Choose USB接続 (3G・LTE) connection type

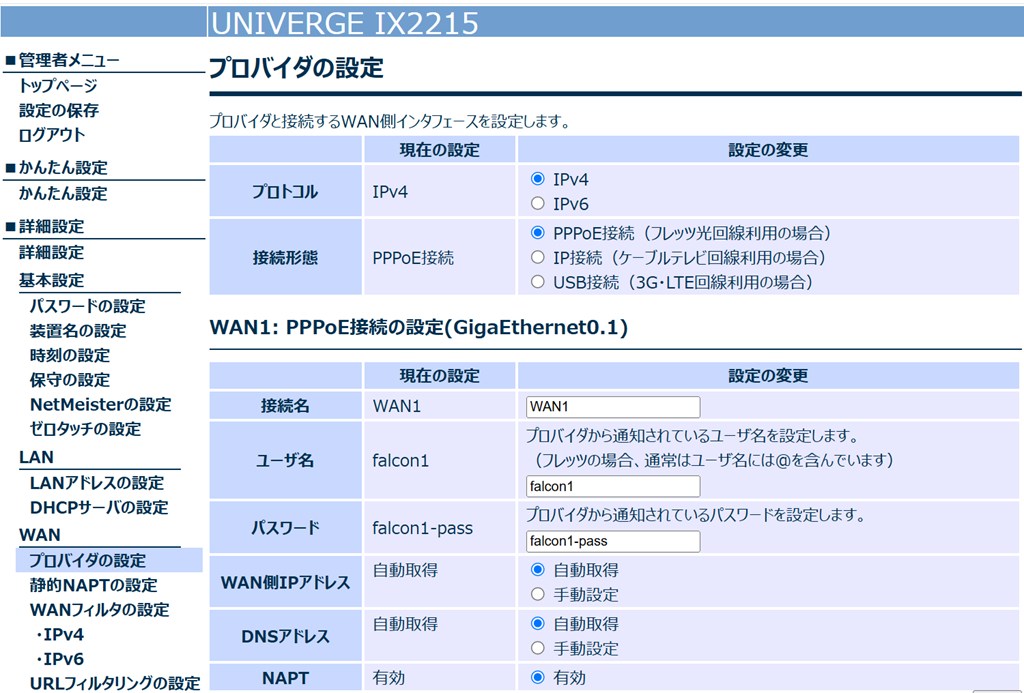tap(538, 282)
